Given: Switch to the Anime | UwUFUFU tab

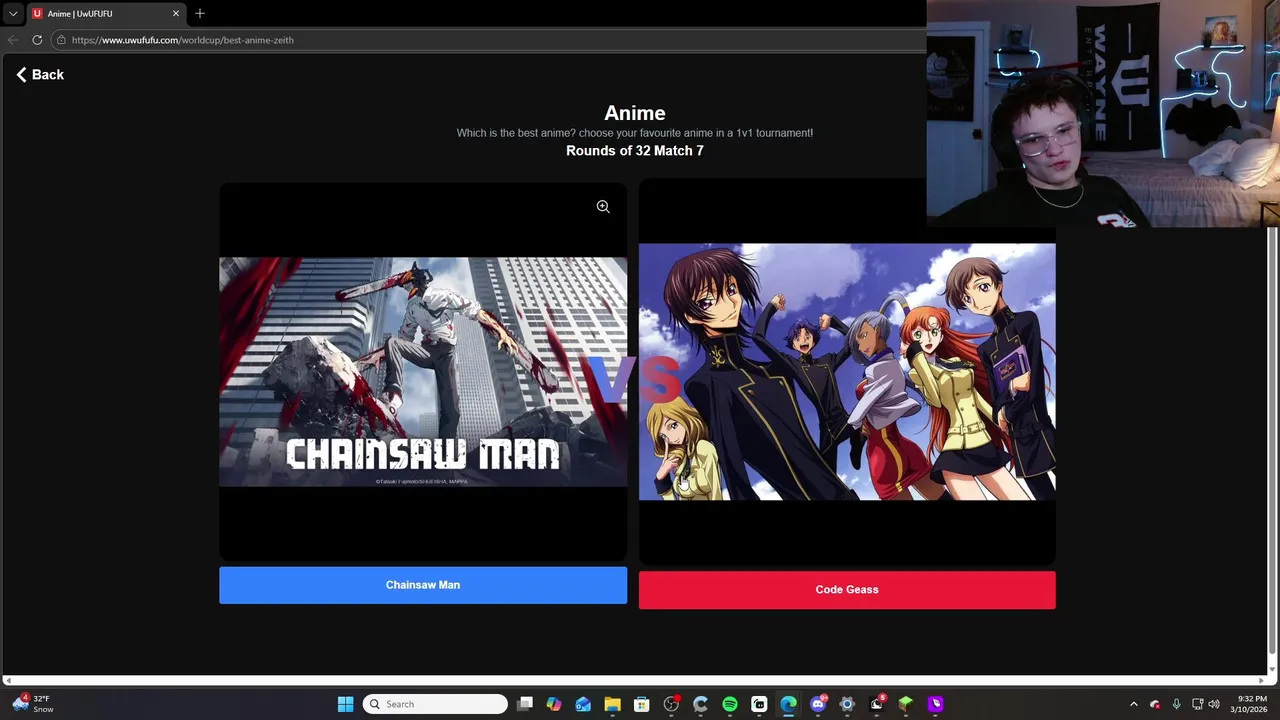Looking at the screenshot, I should pos(105,13).
